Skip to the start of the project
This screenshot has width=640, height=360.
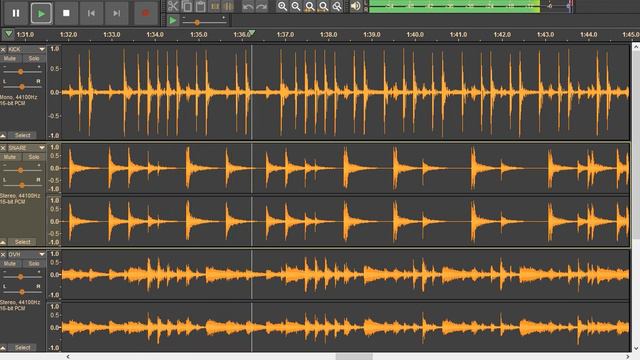[x=91, y=13]
